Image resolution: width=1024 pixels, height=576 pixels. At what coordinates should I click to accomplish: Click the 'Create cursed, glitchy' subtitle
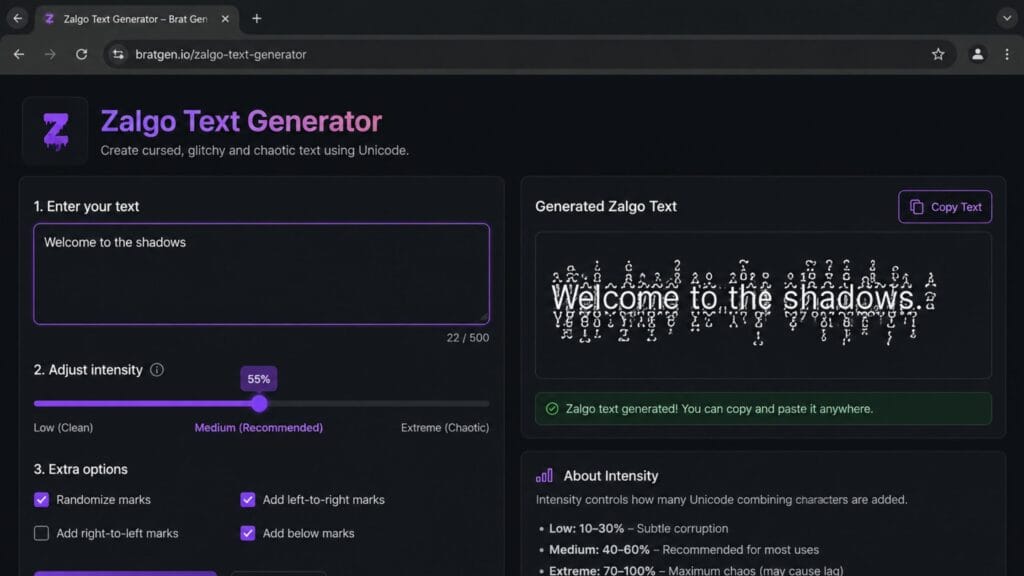tap(255, 150)
